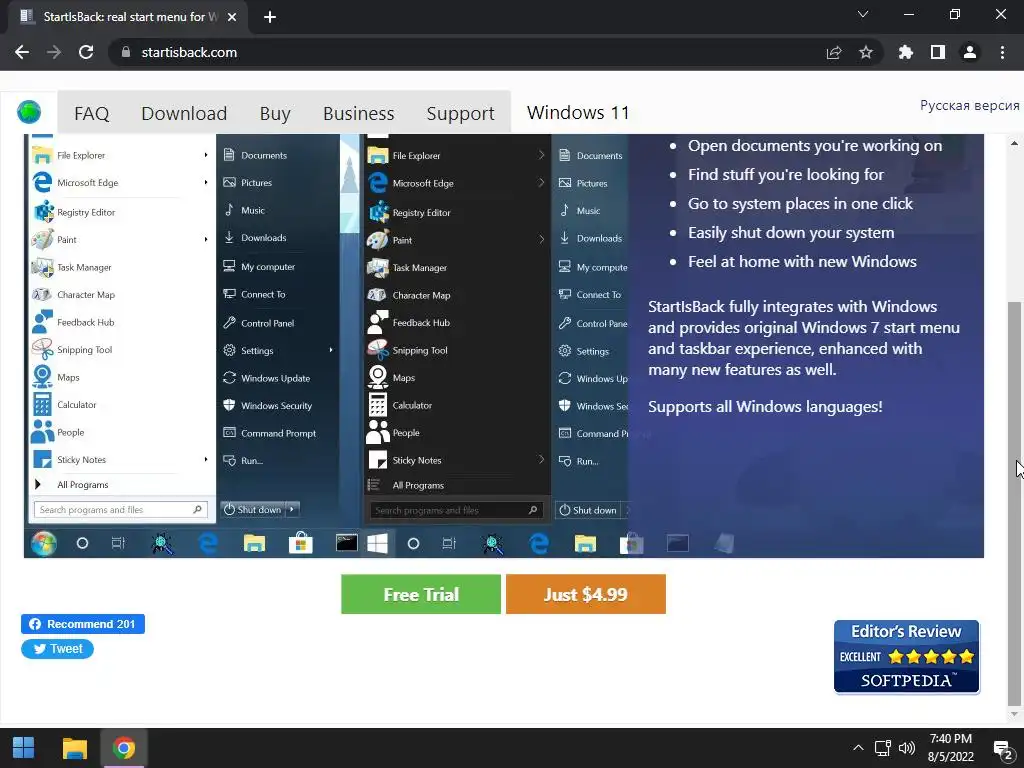Expand Microsoft Edge arrow in light start menu
The image size is (1024, 768).
pos(206,183)
